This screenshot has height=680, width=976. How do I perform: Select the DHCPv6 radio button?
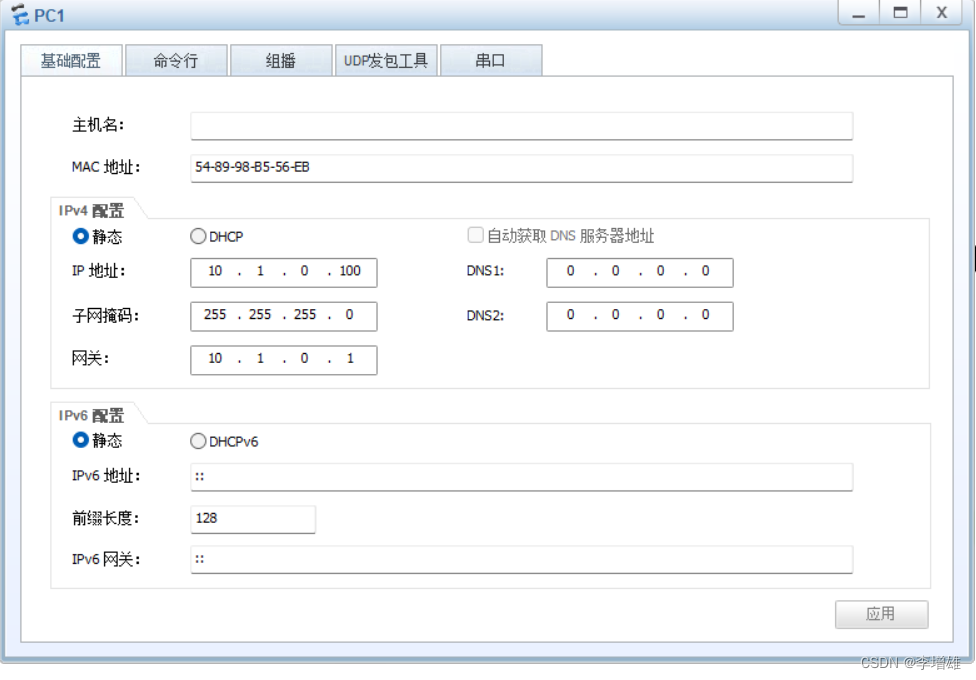(x=198, y=441)
